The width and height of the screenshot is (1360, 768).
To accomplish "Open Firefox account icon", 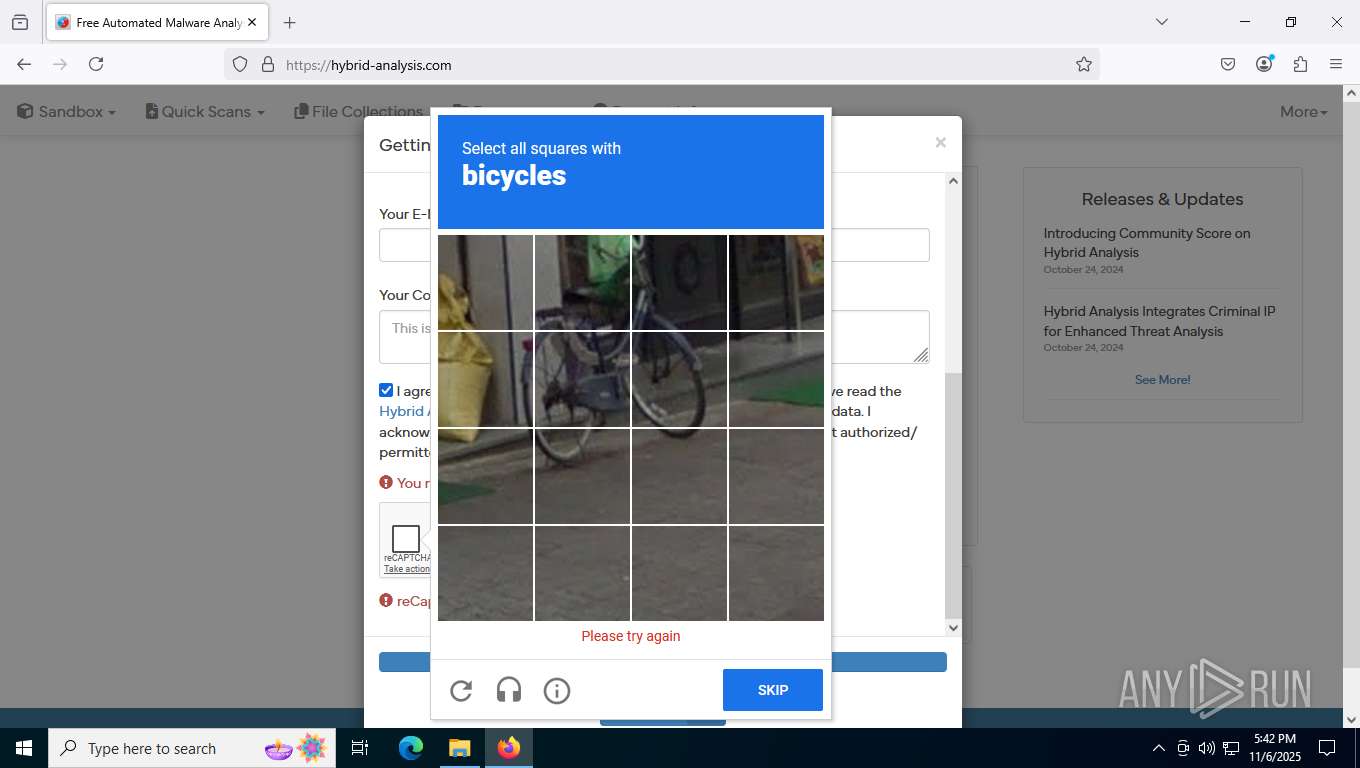I will tap(1264, 64).
